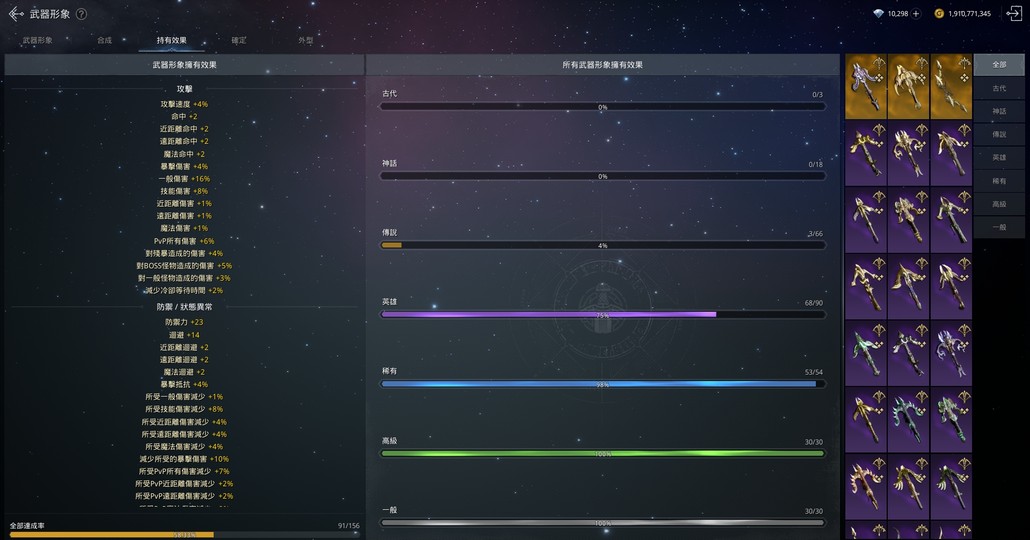Open the 外型 tab
This screenshot has height=540, width=1030.
pos(306,40)
